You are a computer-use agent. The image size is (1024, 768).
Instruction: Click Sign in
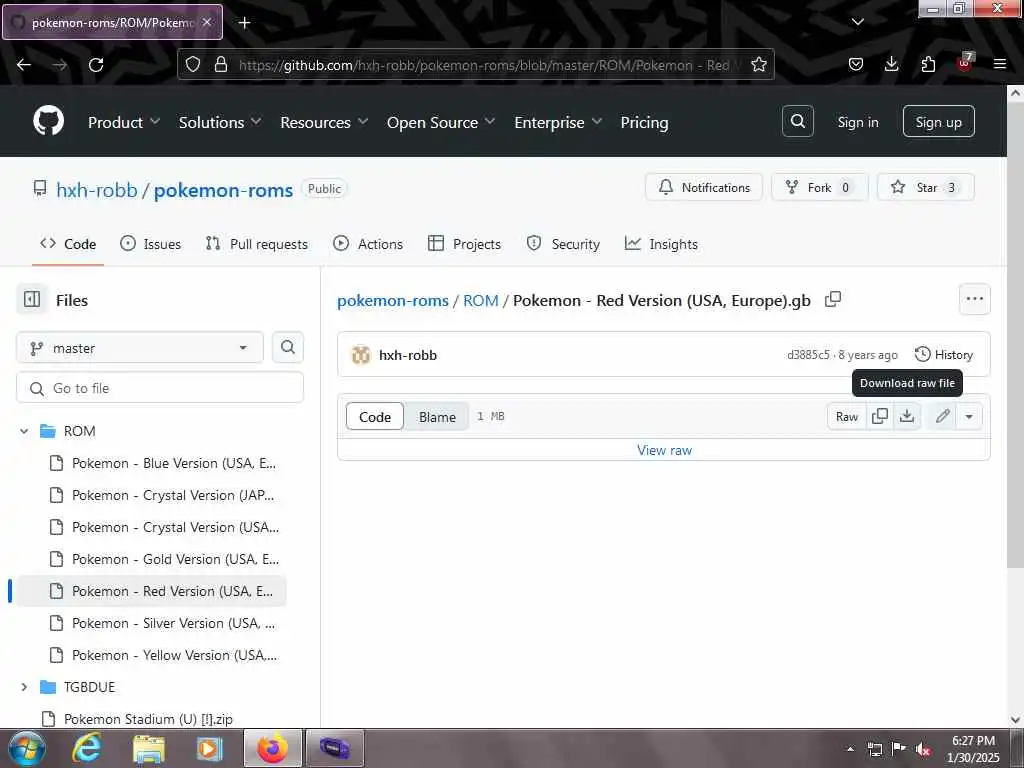pyautogui.click(x=857, y=122)
